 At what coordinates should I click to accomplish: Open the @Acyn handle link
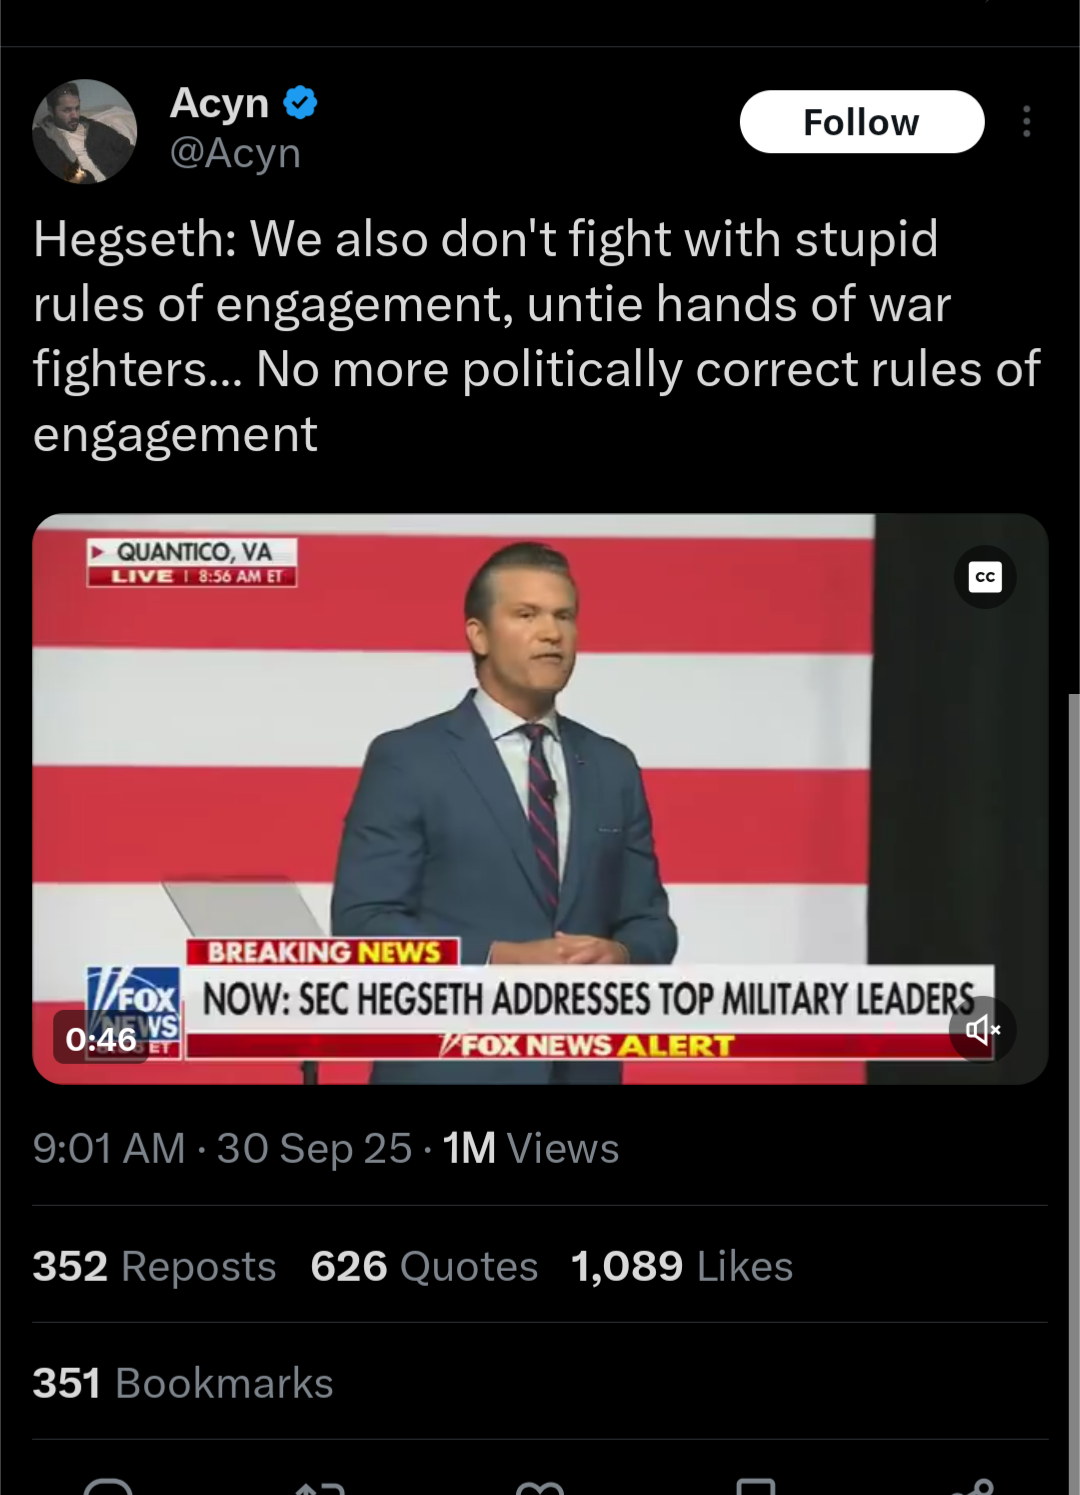click(x=235, y=153)
